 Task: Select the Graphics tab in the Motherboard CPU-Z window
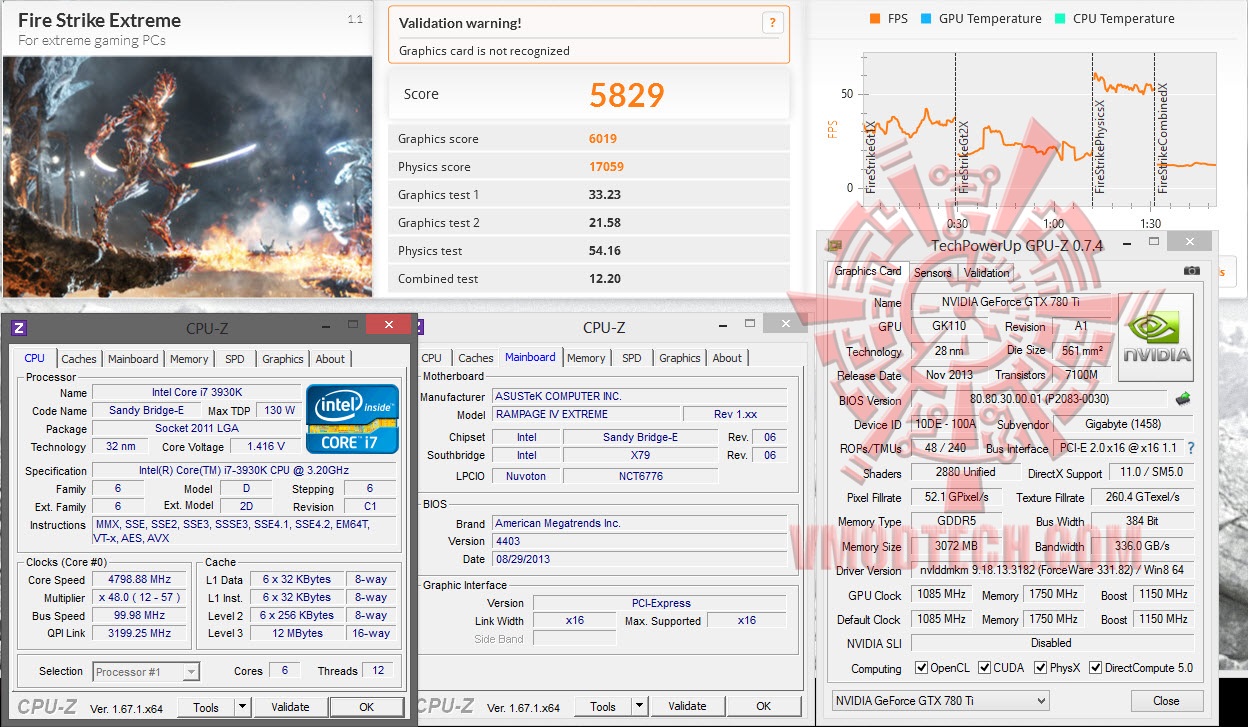point(680,358)
